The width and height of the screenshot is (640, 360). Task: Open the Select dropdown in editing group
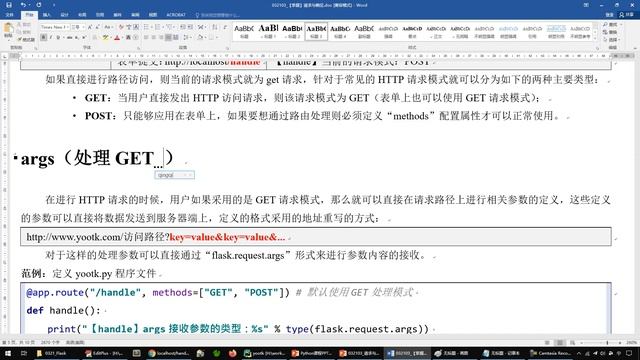coord(611,40)
